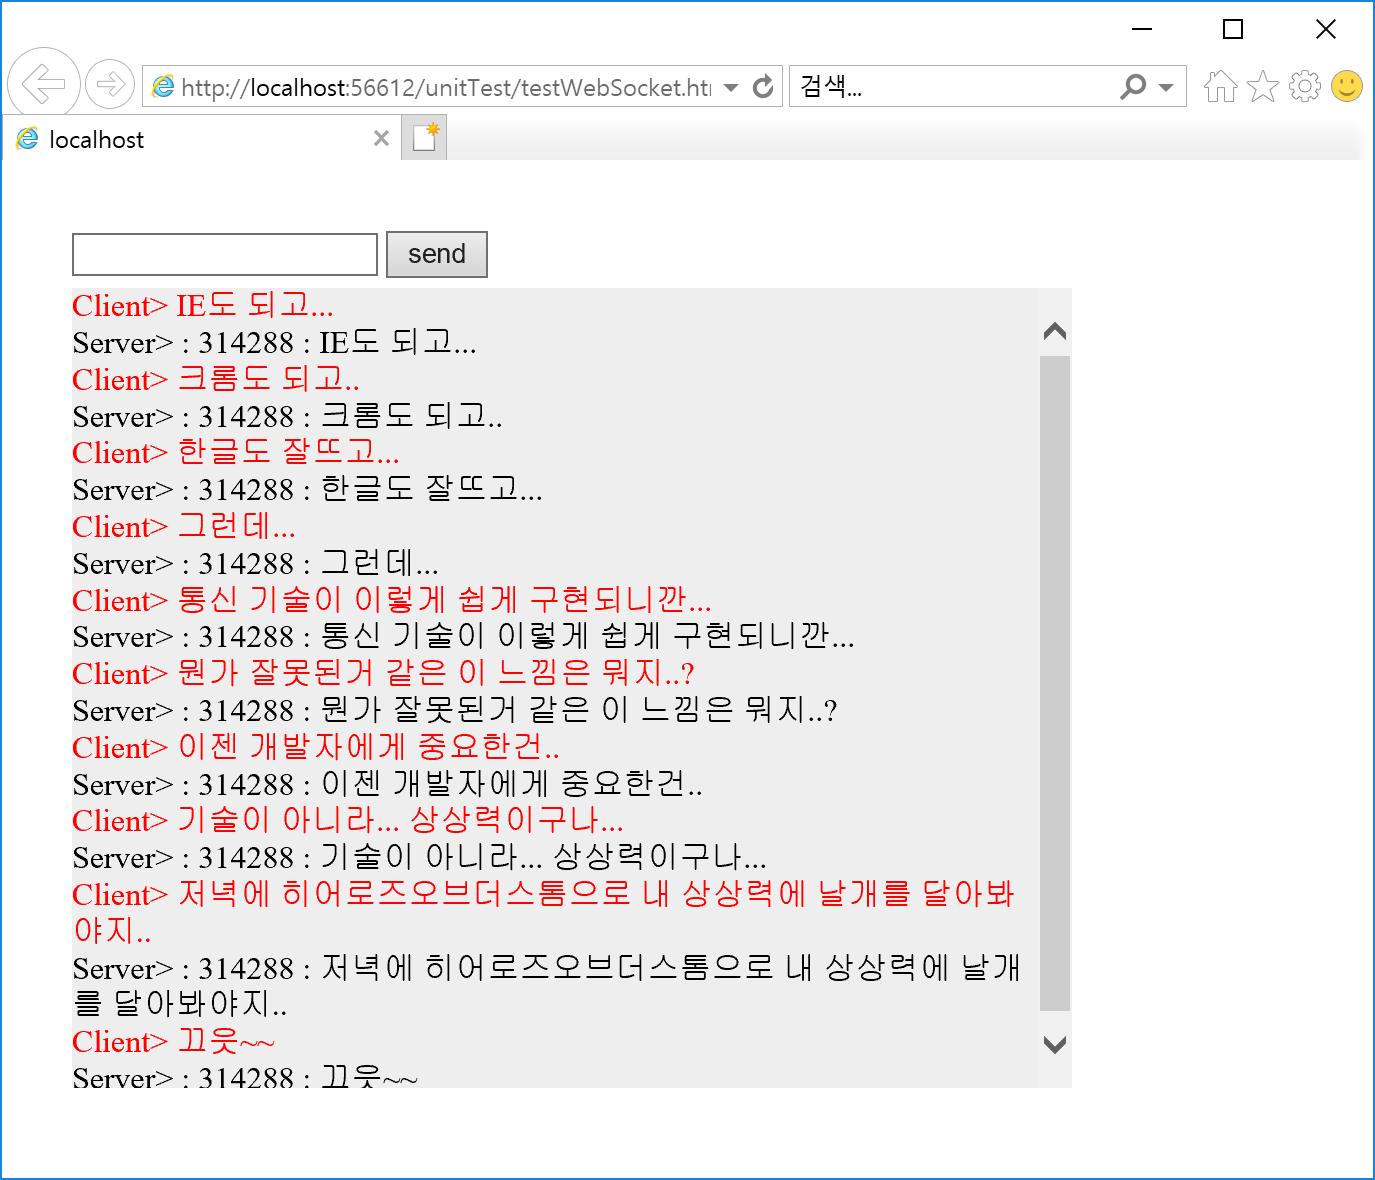Minimize the browser window

pyautogui.click(x=1142, y=30)
